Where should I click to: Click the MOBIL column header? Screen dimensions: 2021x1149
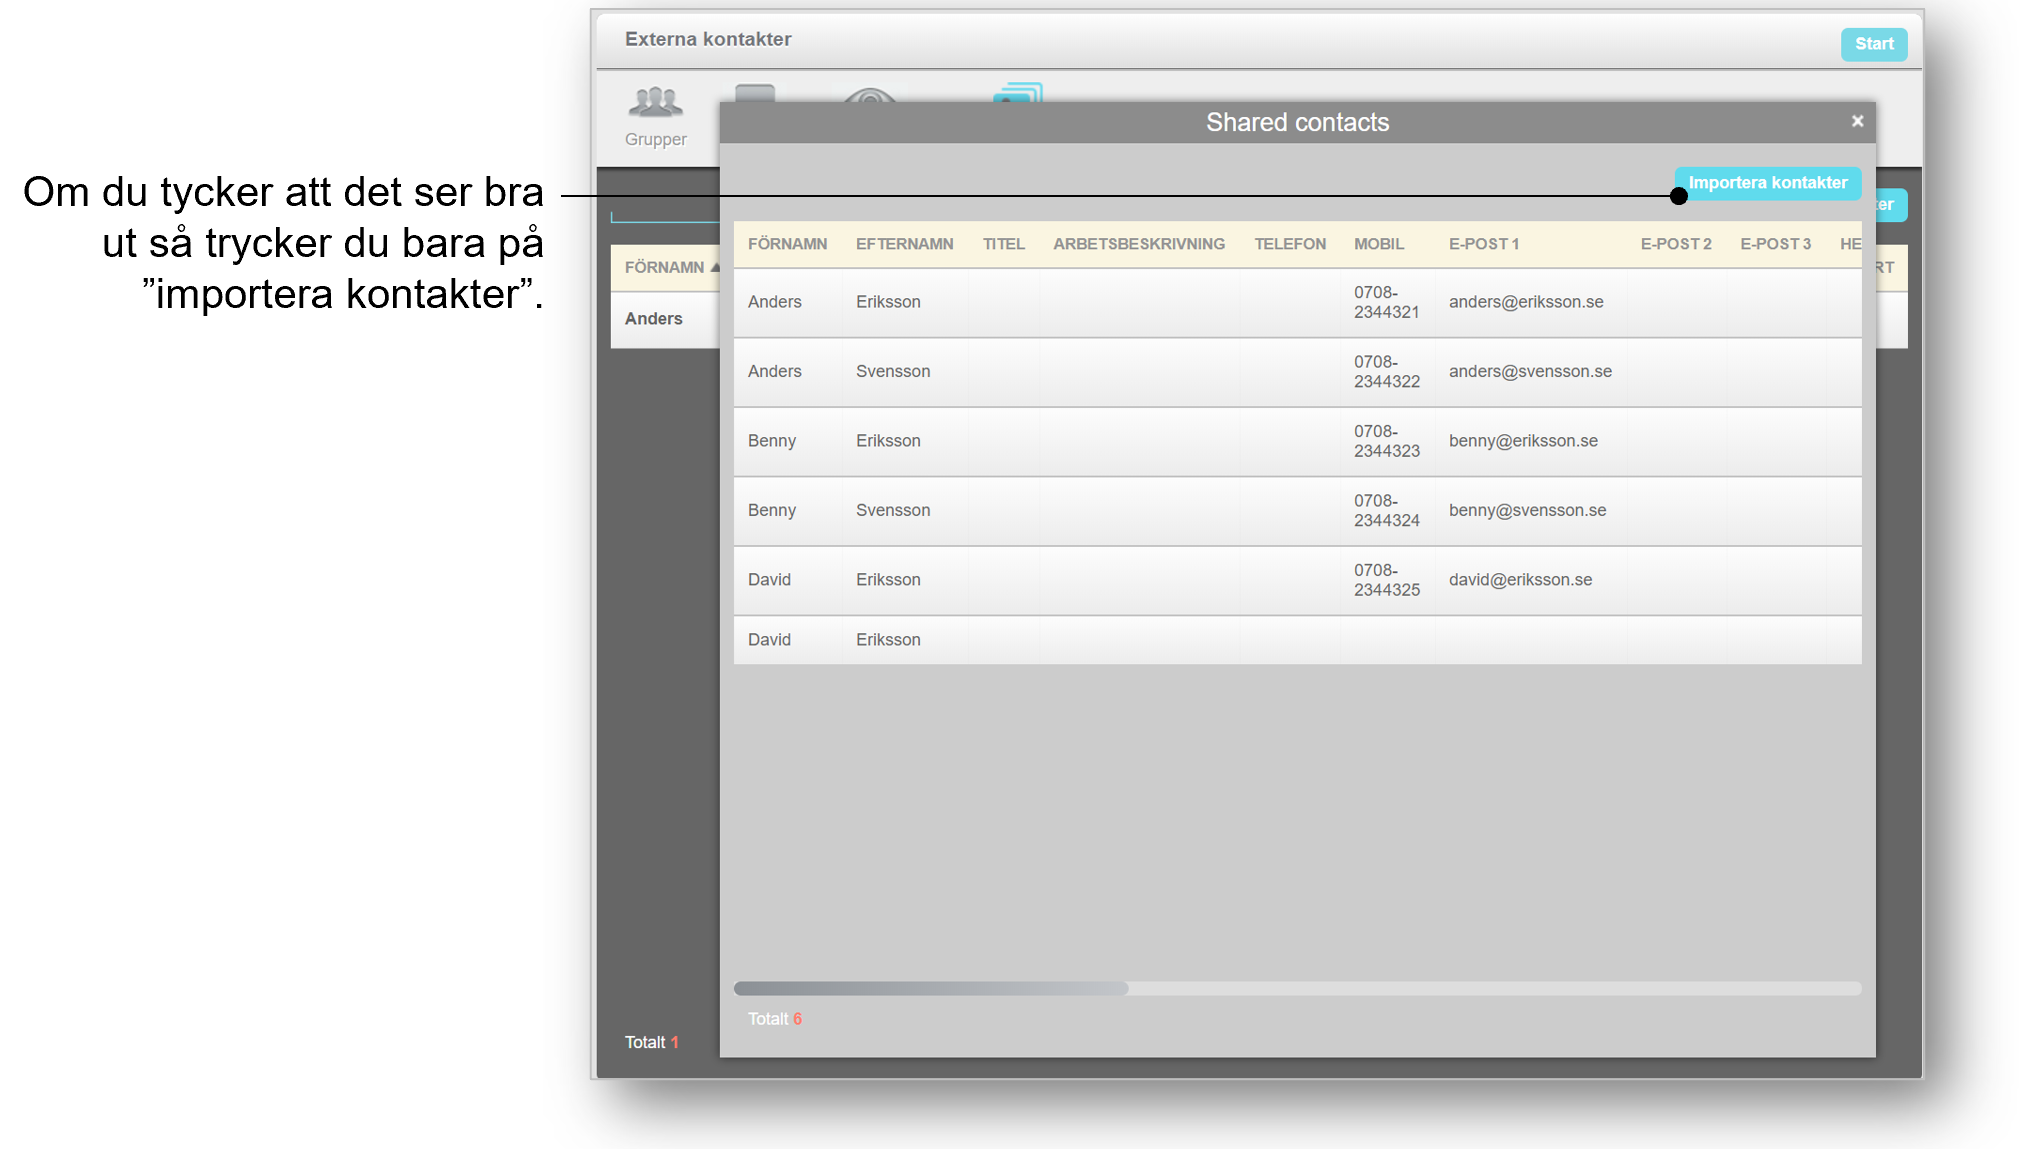(x=1379, y=244)
